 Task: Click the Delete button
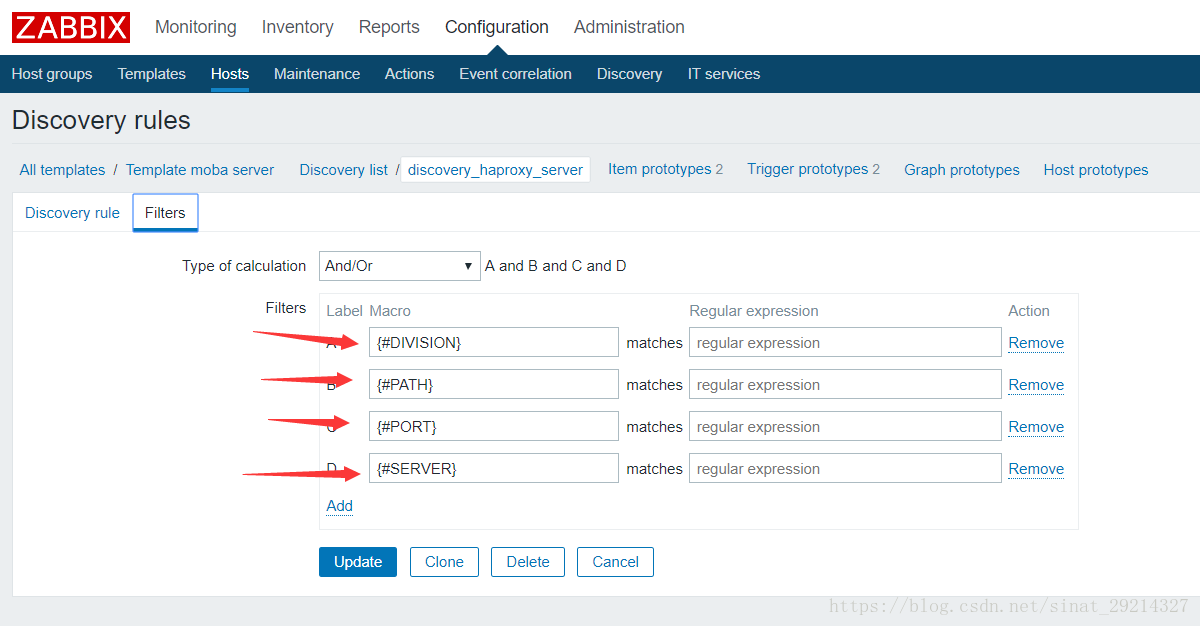(528, 562)
